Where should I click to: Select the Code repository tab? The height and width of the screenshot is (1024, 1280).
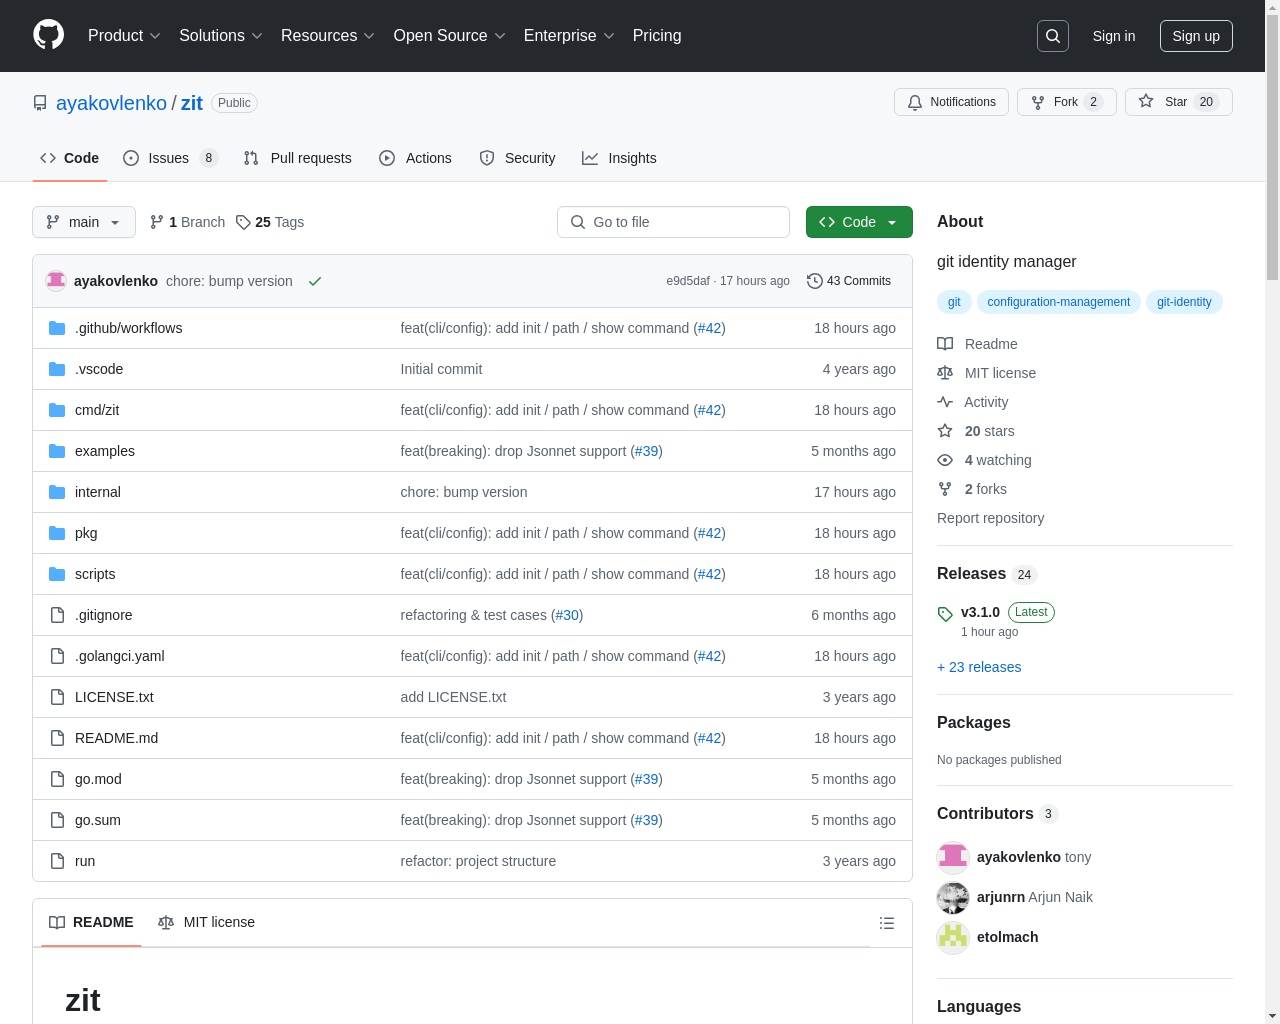tap(69, 158)
